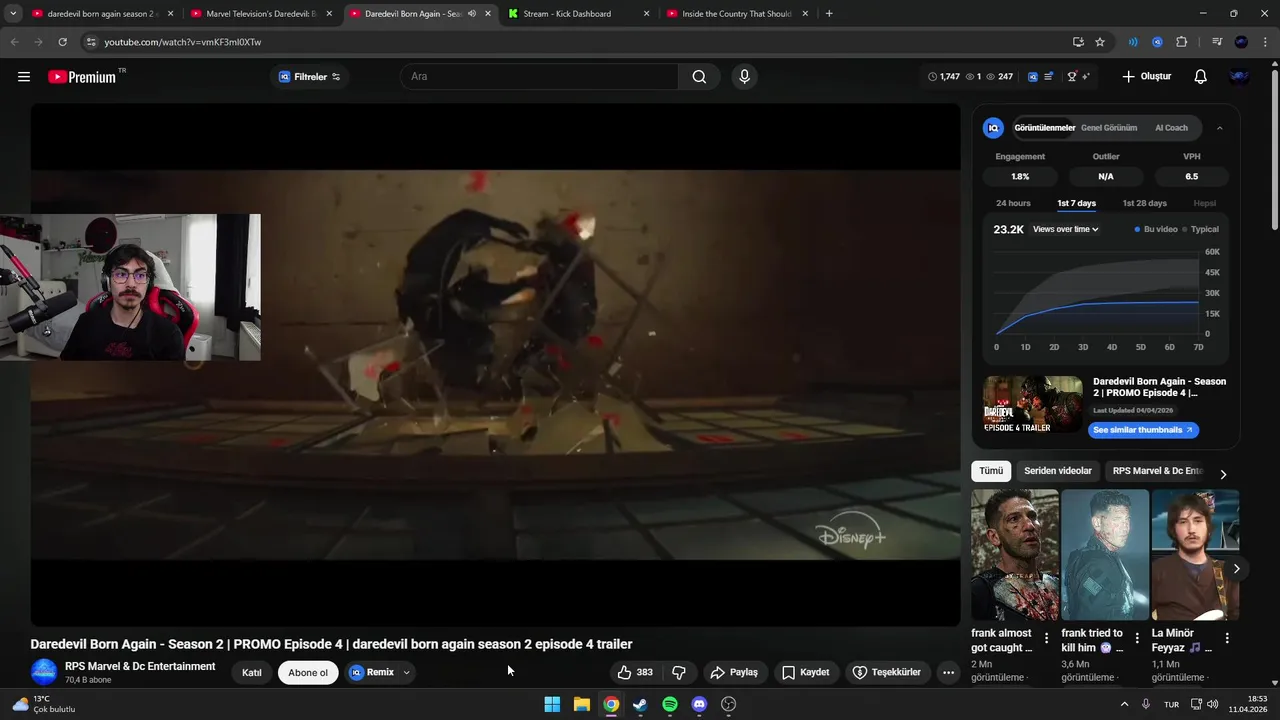The image size is (1280, 720).
Task: Open Spotify from the taskbar
Action: click(670, 704)
